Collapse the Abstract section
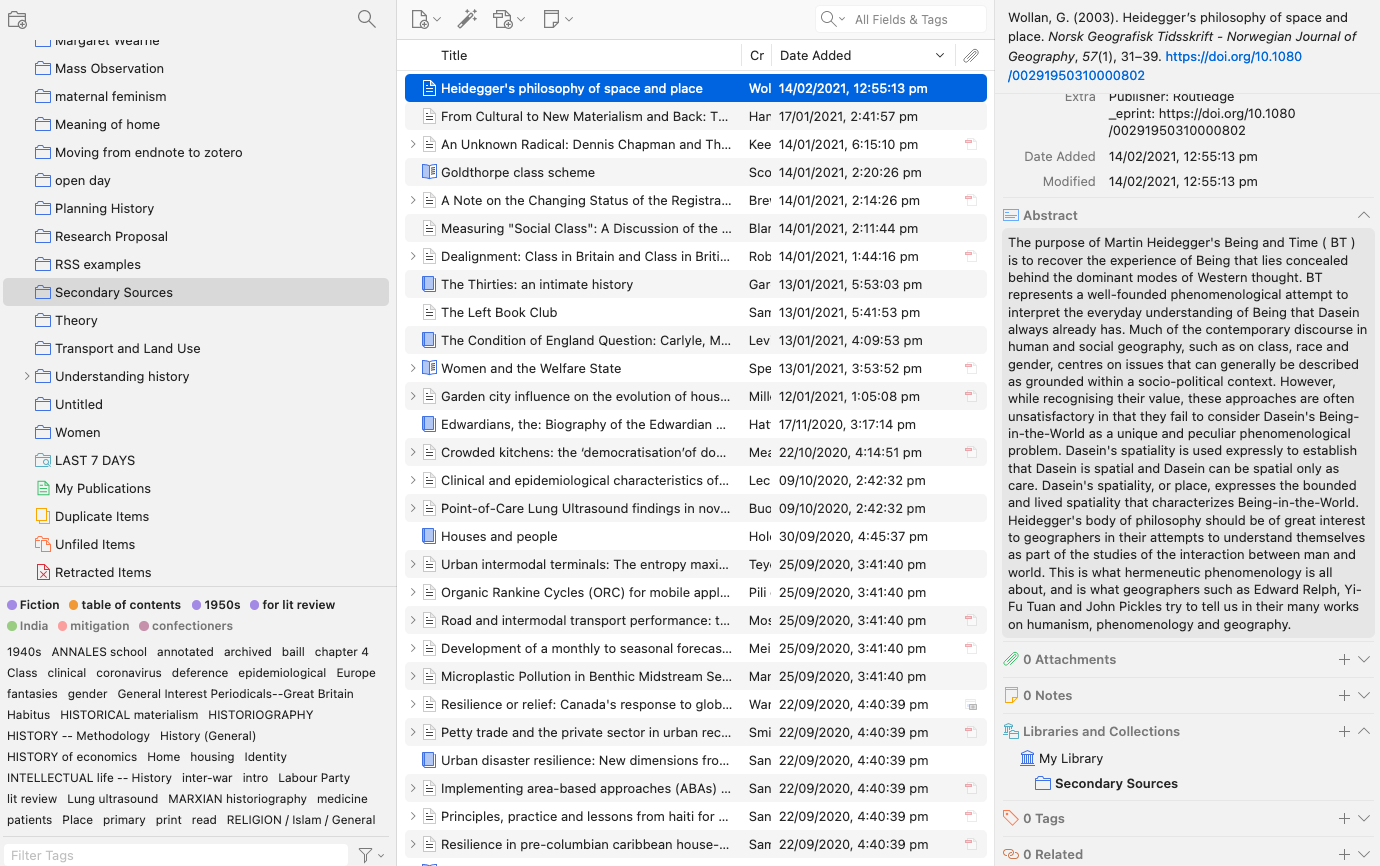This screenshot has width=1380, height=866. click(1363, 215)
